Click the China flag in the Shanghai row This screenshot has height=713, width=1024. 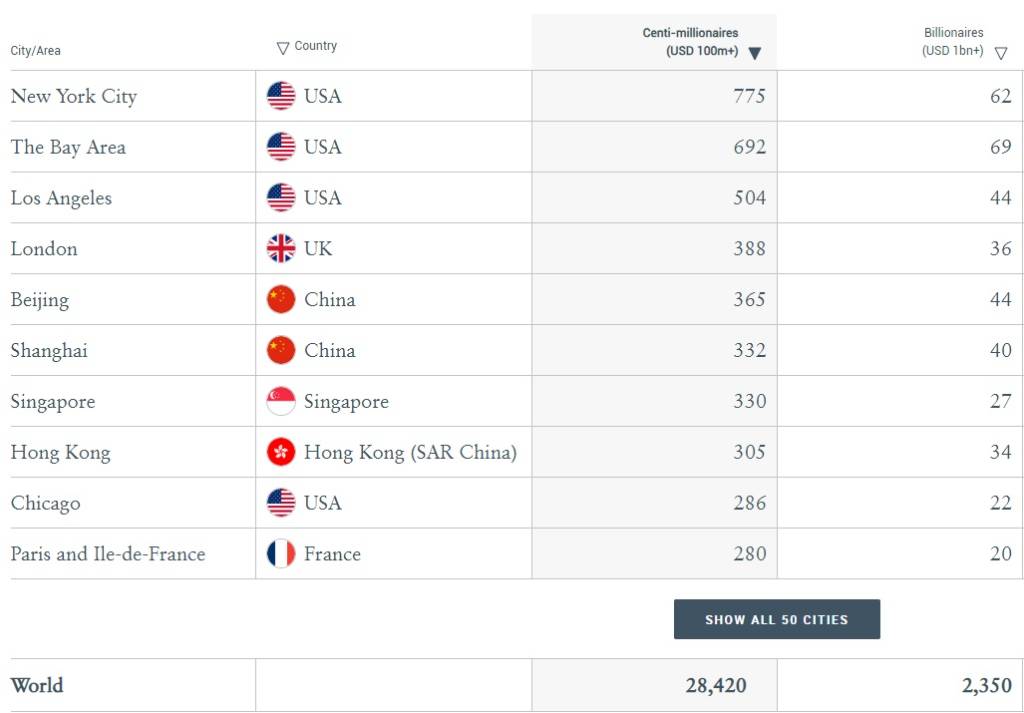pos(281,351)
